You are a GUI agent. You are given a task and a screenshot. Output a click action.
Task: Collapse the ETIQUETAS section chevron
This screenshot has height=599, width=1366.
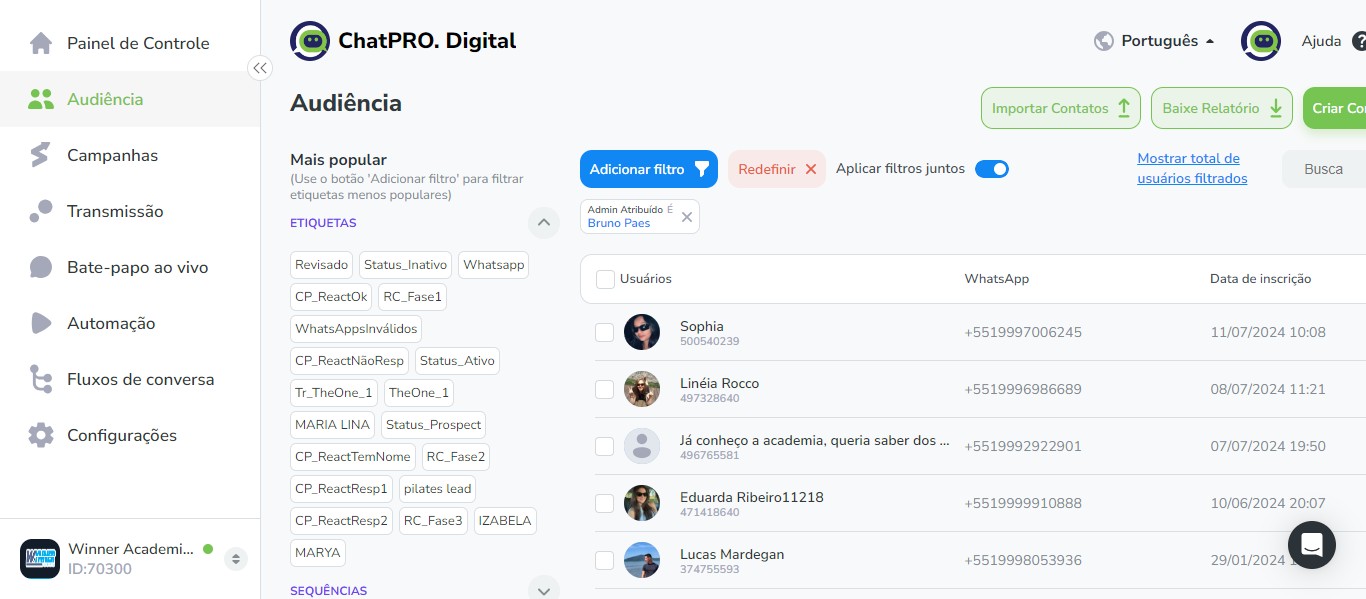[x=543, y=223]
